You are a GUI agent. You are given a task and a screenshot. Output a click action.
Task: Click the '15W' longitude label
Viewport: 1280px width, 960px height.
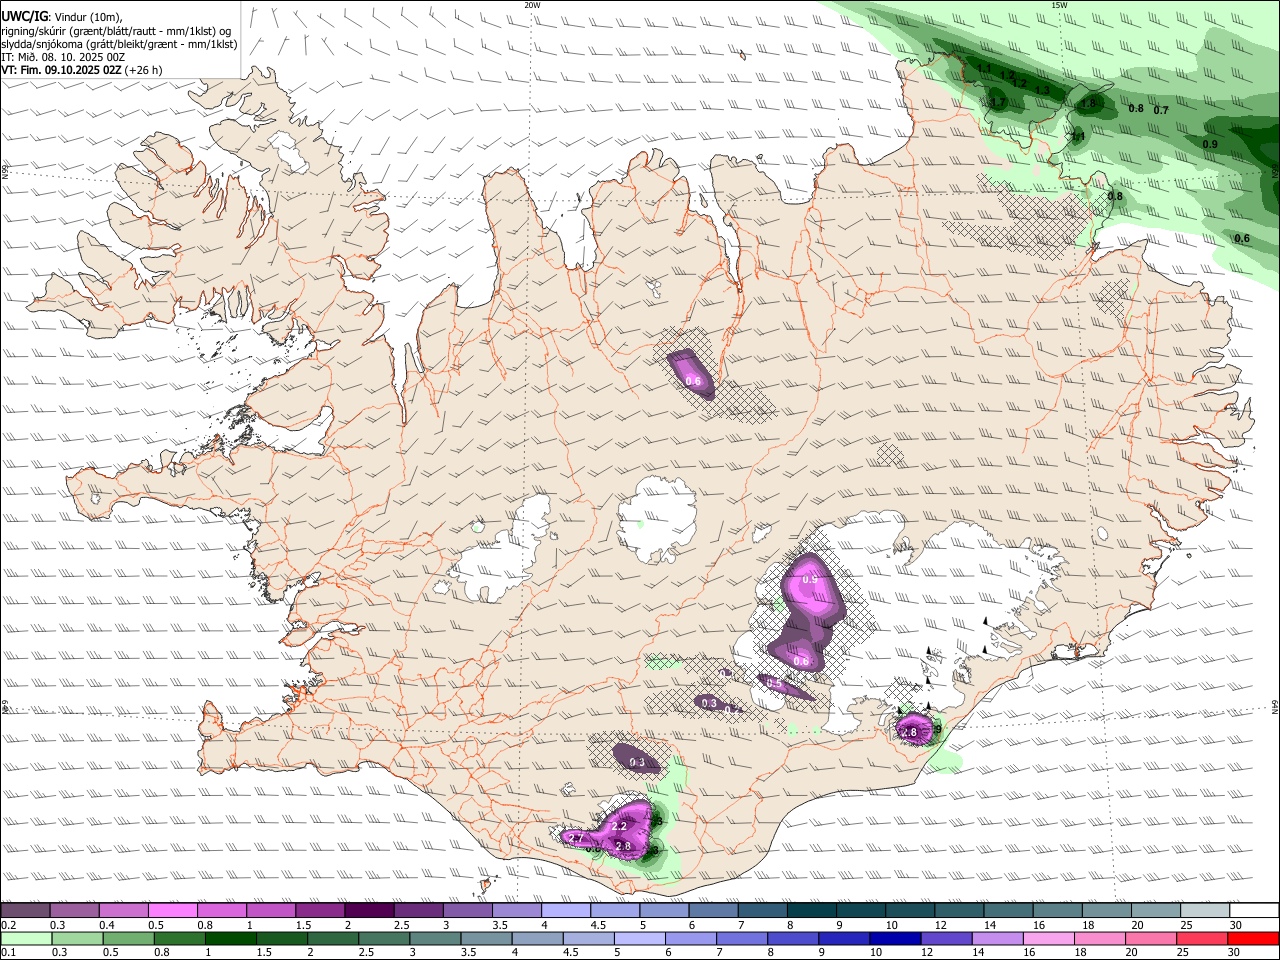(x=1059, y=4)
